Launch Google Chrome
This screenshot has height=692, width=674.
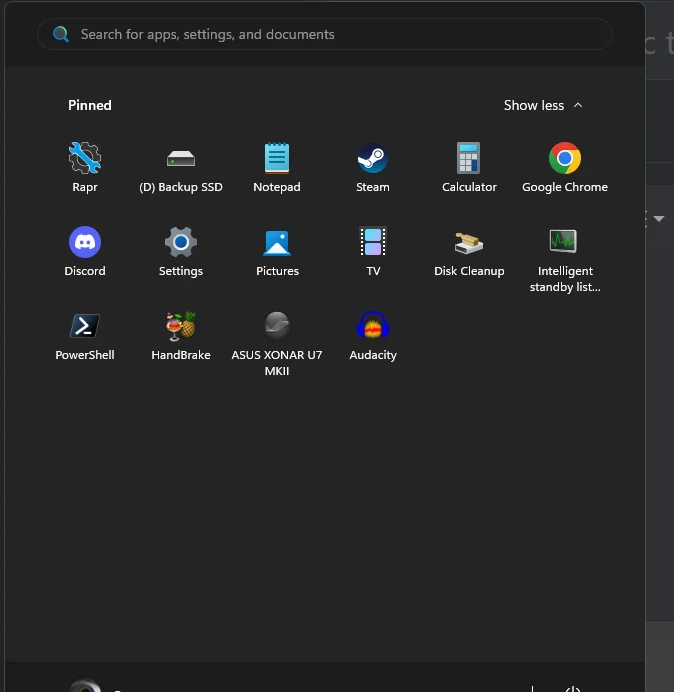pyautogui.click(x=565, y=168)
